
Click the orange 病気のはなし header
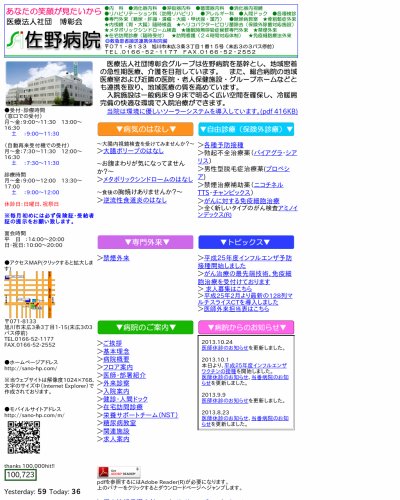pos(145,129)
